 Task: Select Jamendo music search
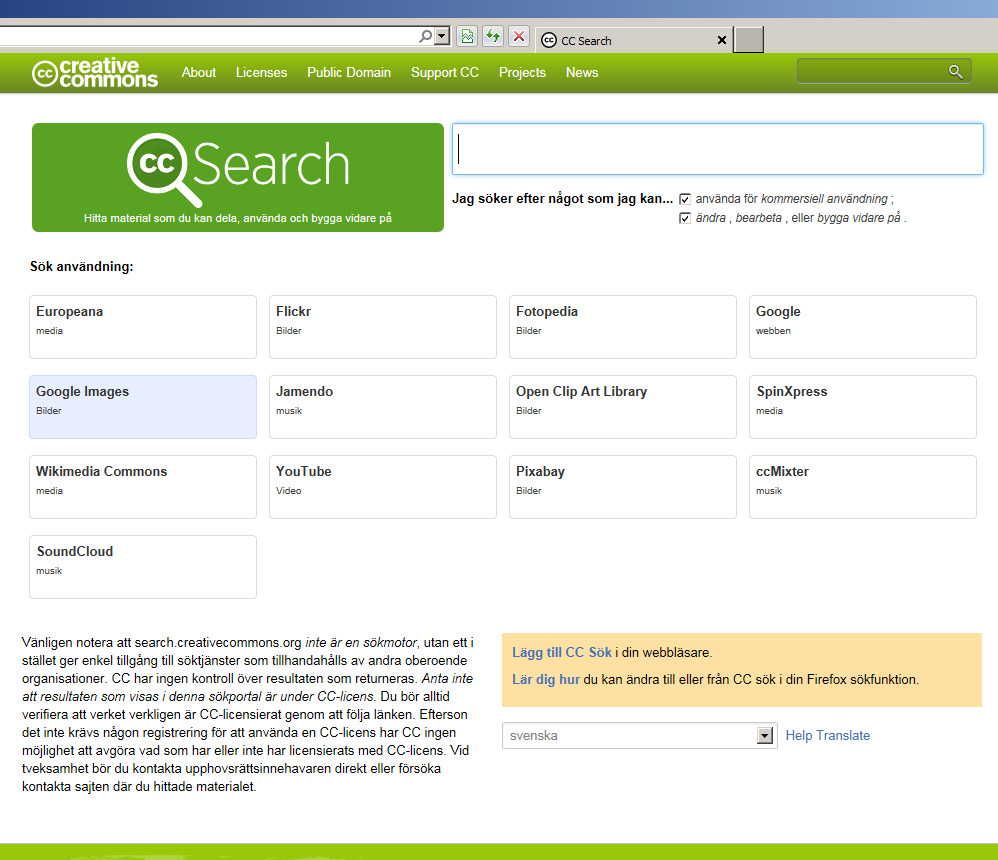(383, 407)
